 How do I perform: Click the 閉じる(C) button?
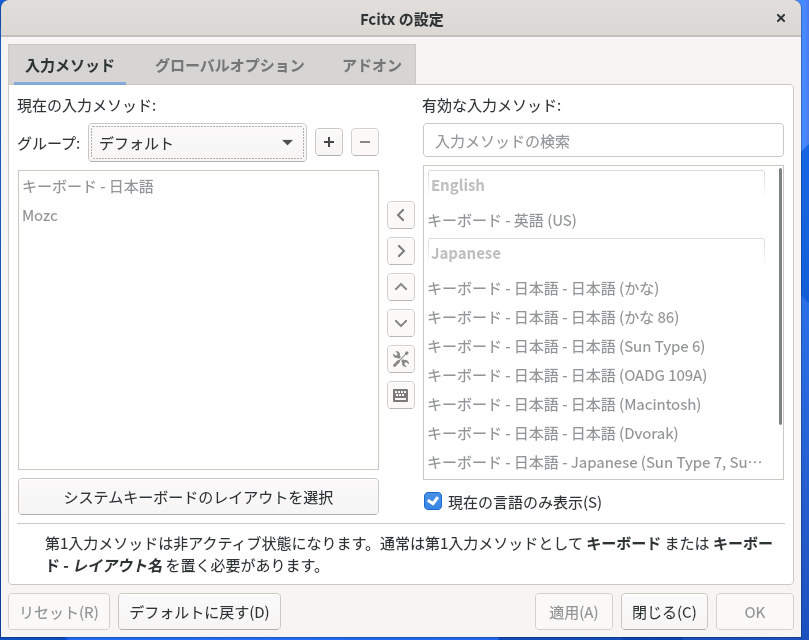coord(664,612)
